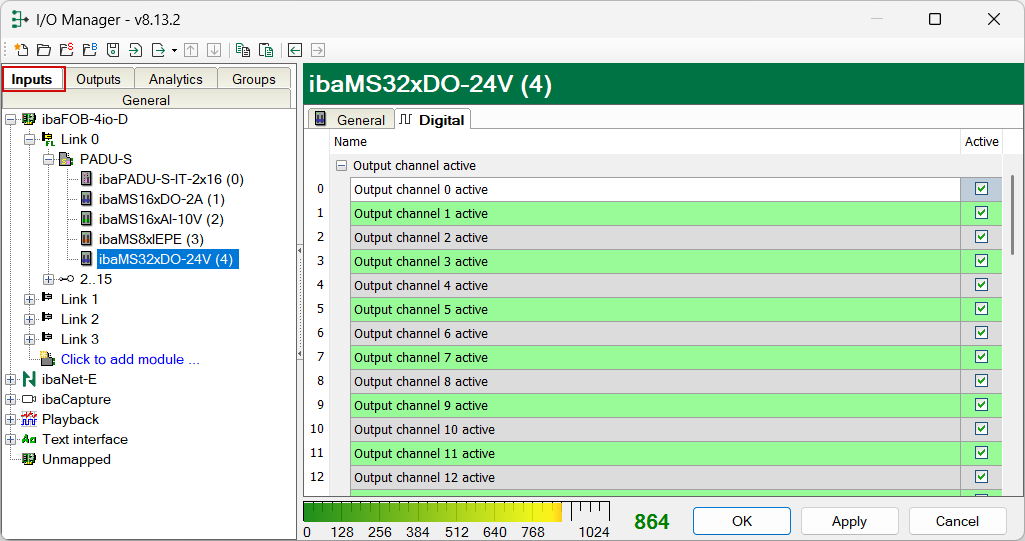The image size is (1025, 541).
Task: Click the 'Click to add module ...' link
Action: pos(130,359)
